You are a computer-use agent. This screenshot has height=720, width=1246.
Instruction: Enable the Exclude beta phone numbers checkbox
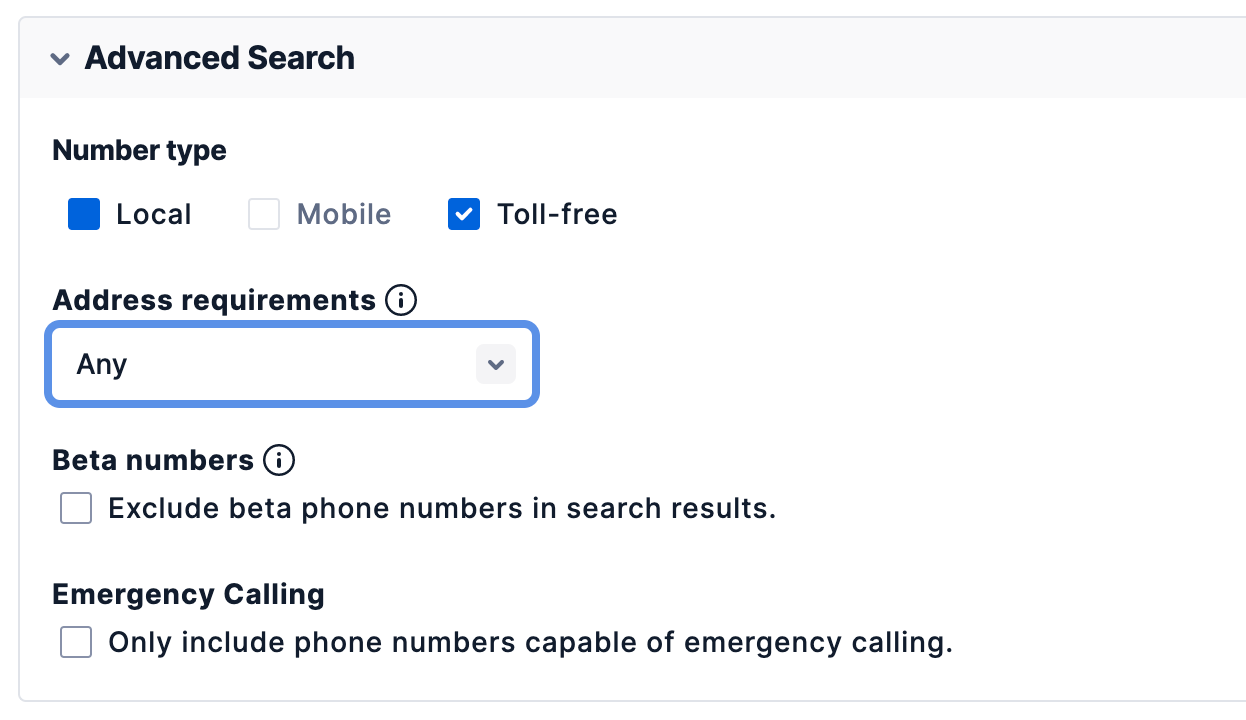(76, 508)
